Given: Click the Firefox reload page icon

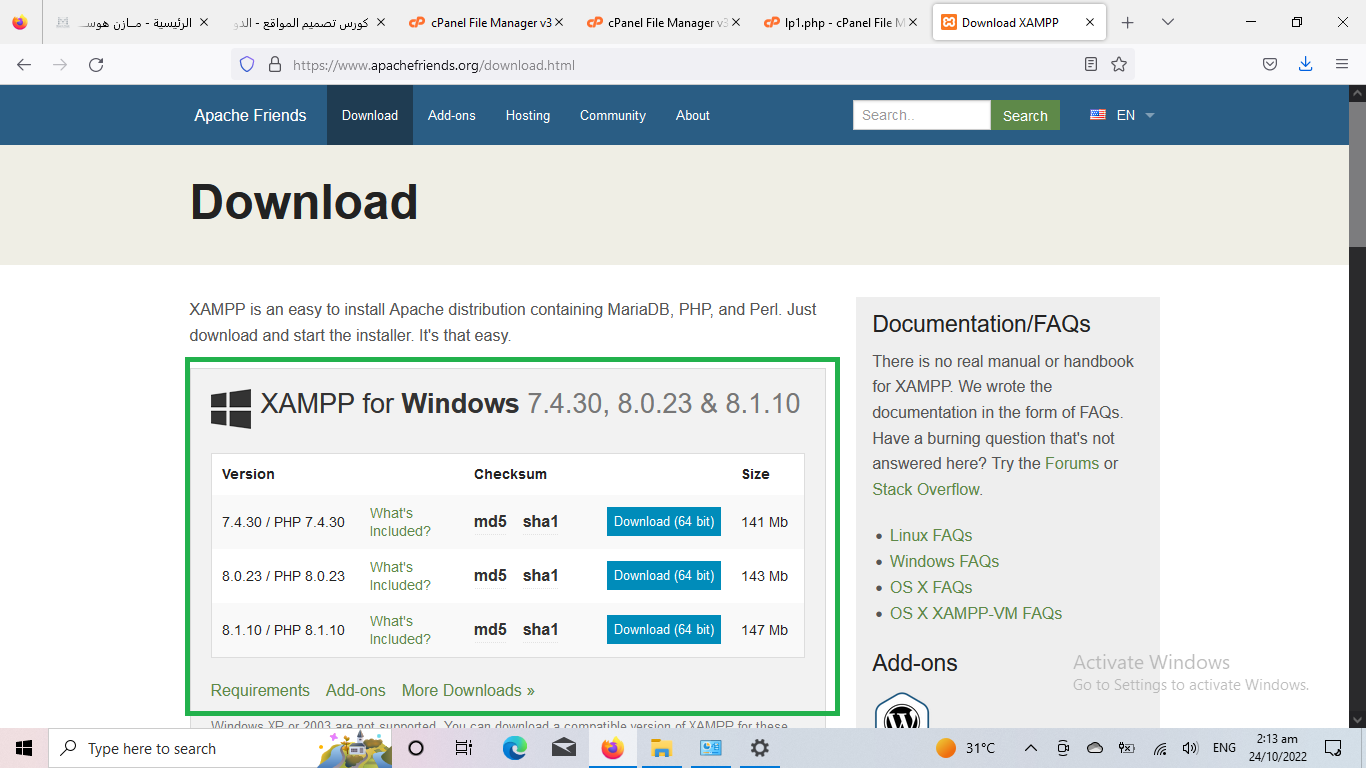Looking at the screenshot, I should tap(96, 65).
